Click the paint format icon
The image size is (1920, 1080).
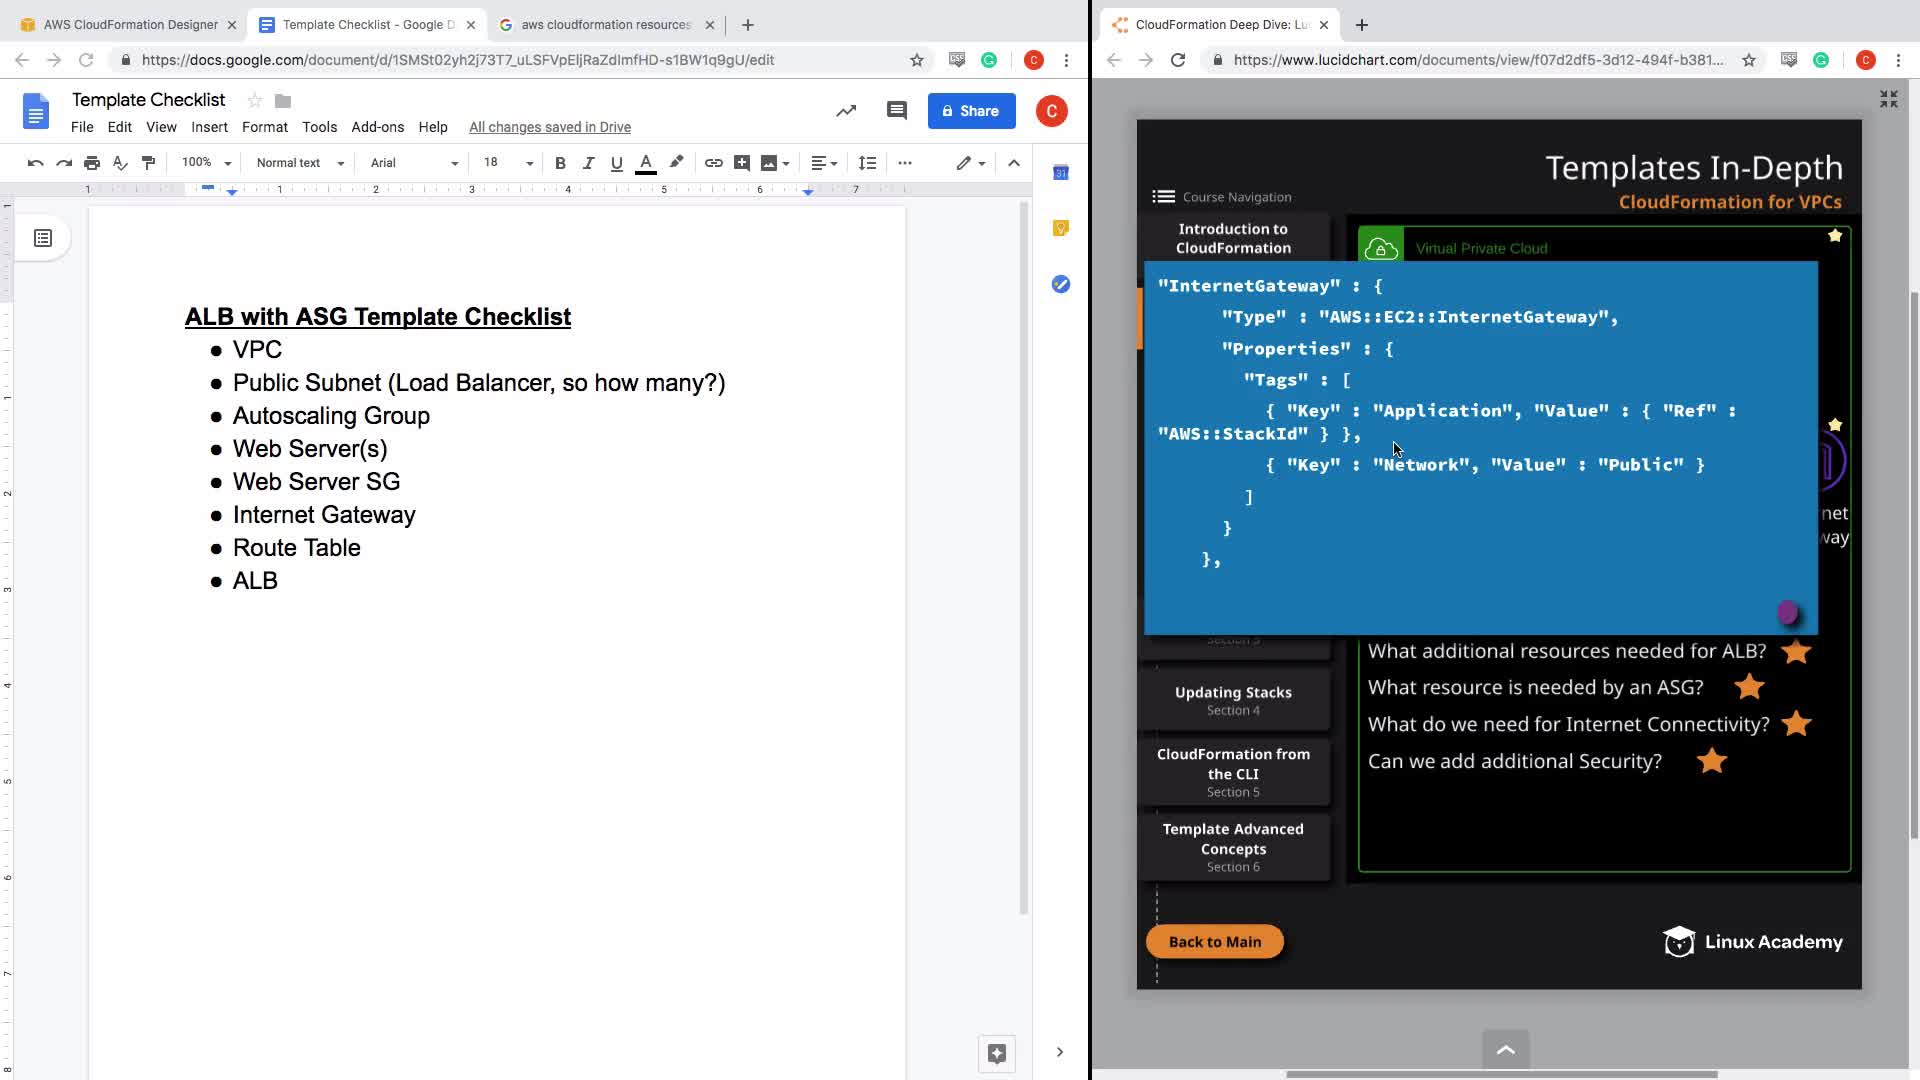[x=148, y=163]
